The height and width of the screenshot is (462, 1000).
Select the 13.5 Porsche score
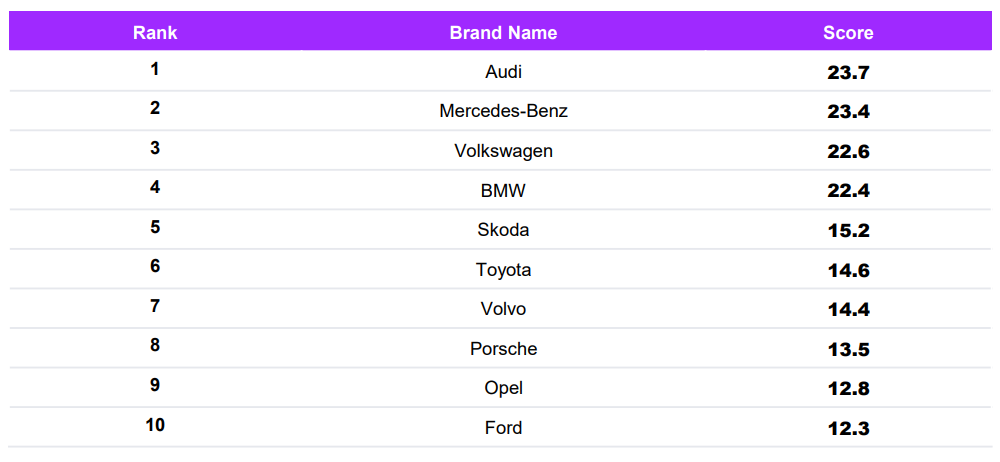pos(848,350)
